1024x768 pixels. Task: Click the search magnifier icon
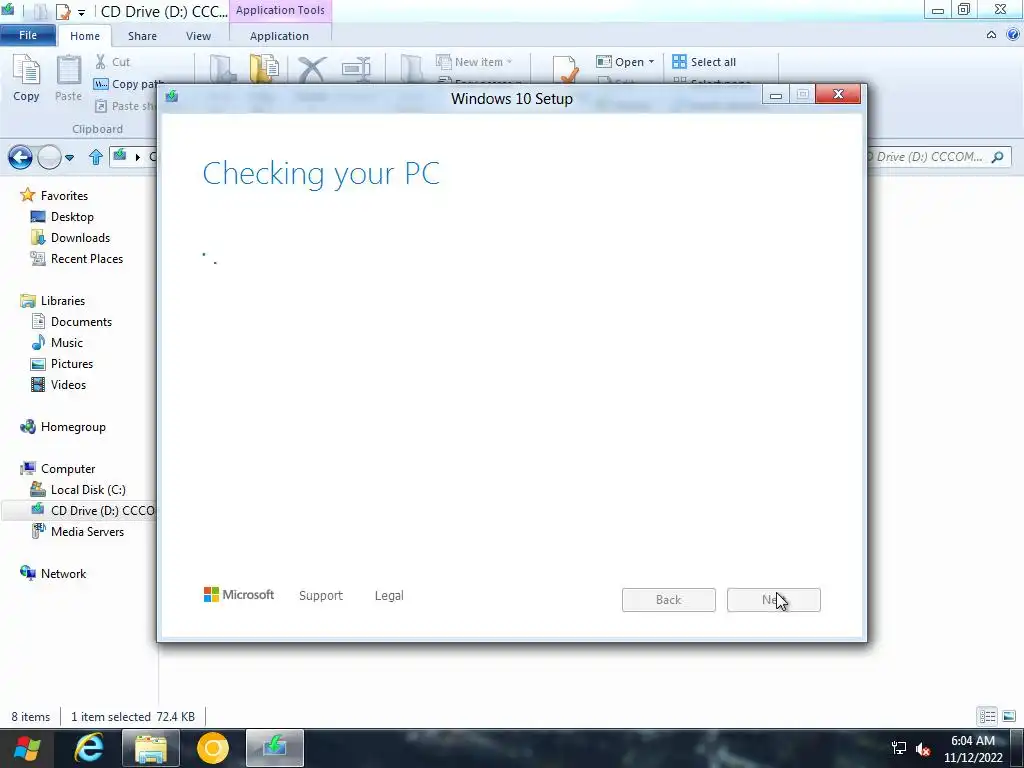coord(997,157)
